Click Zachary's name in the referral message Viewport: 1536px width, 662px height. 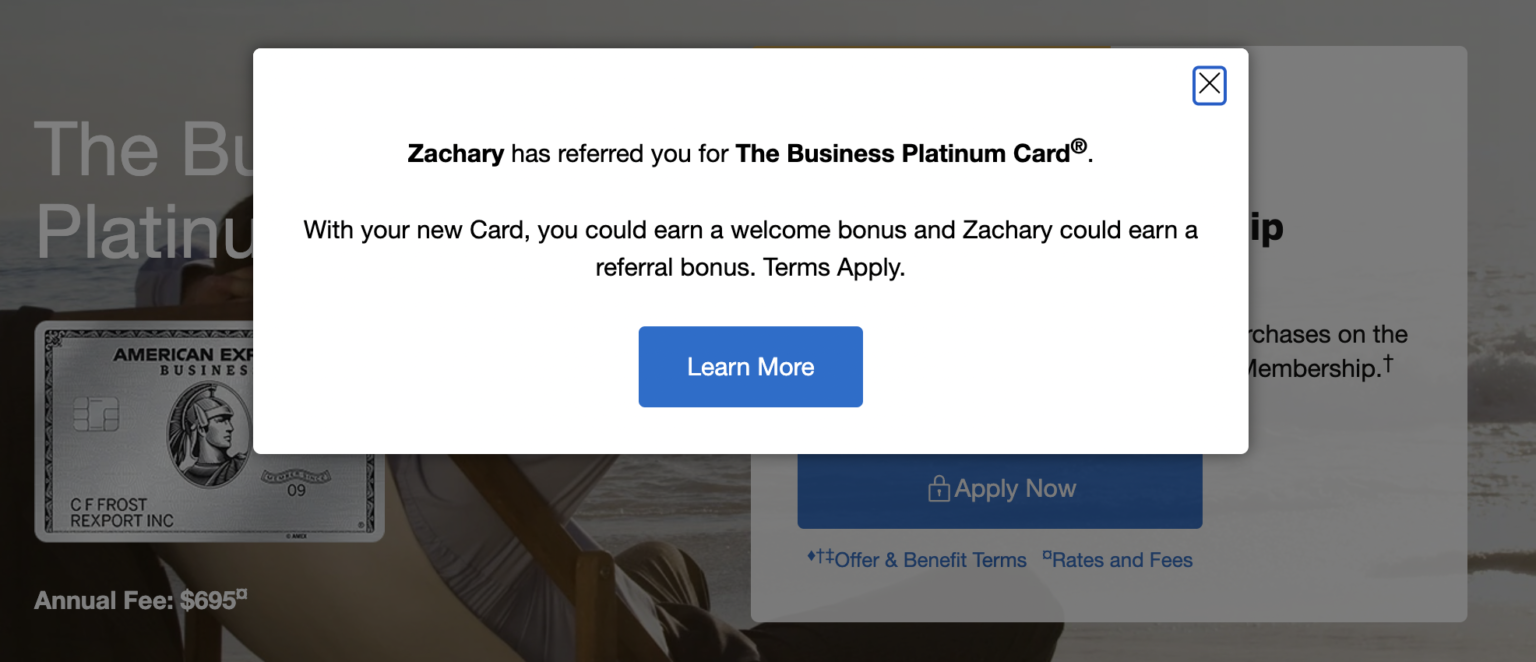pyautogui.click(x=456, y=153)
